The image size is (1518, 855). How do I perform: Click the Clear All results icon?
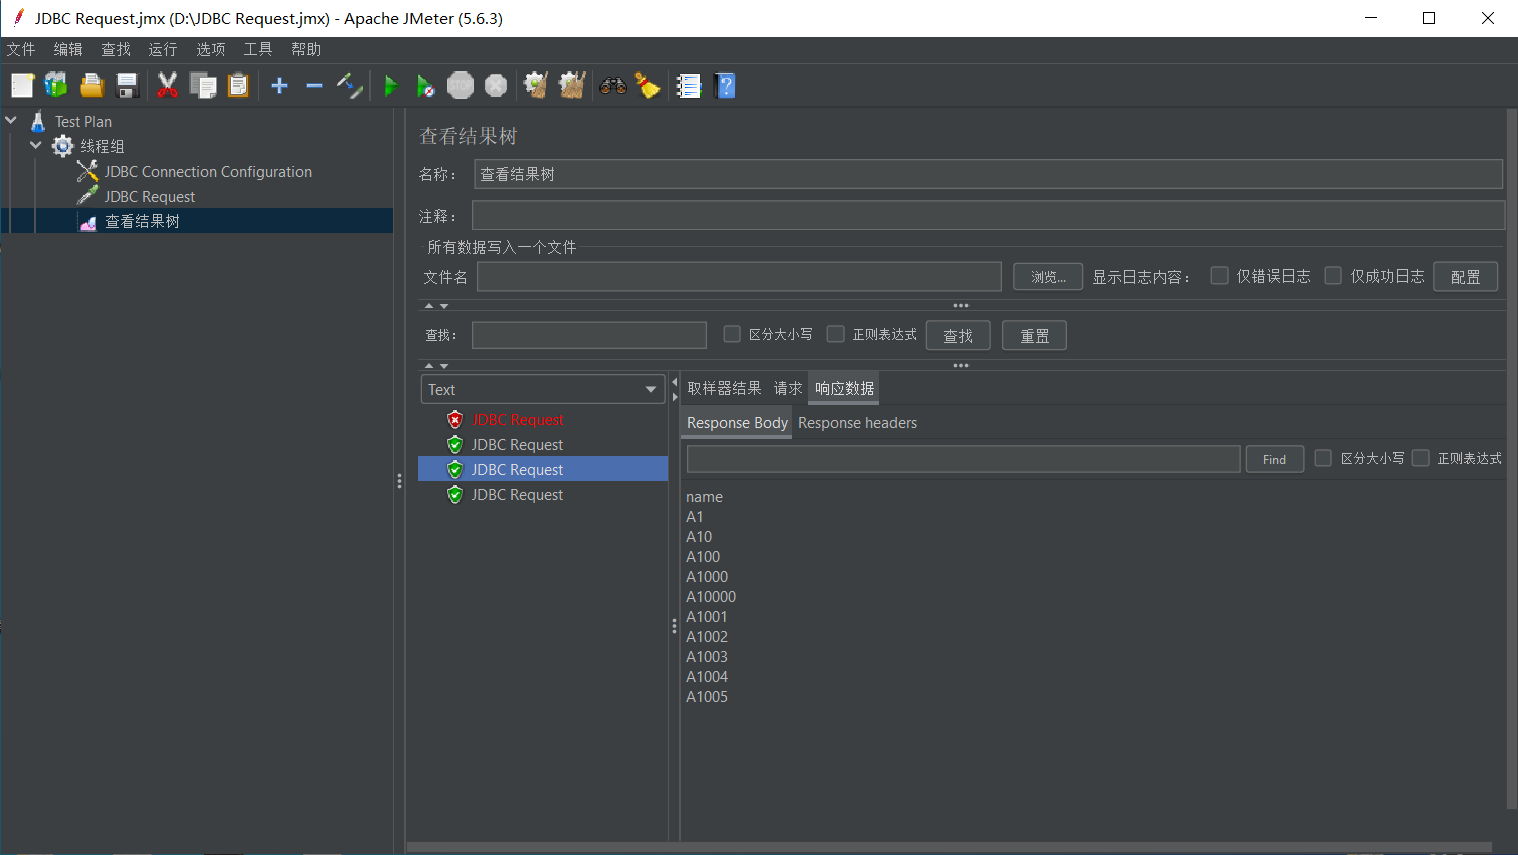(572, 86)
